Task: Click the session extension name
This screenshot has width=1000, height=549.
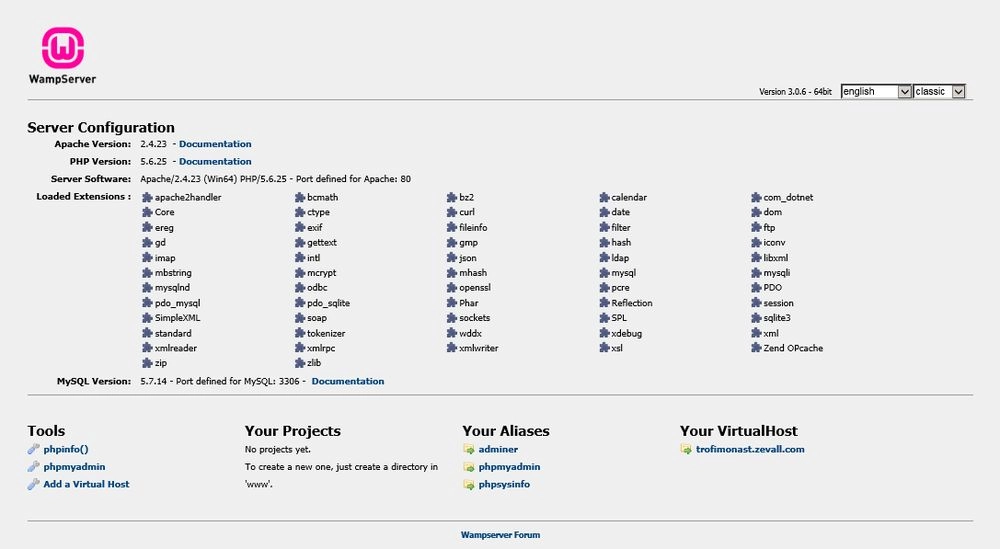Action: click(778, 303)
